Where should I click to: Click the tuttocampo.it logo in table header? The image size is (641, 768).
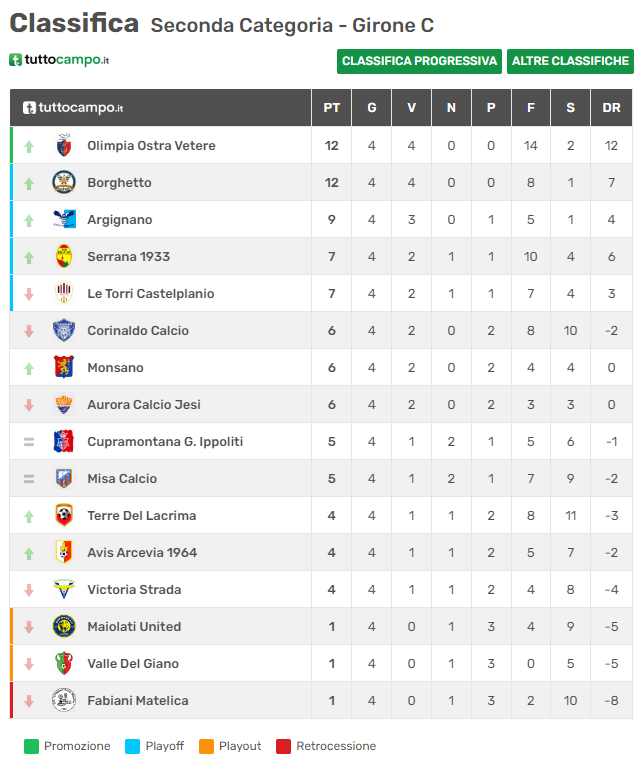pos(73,108)
